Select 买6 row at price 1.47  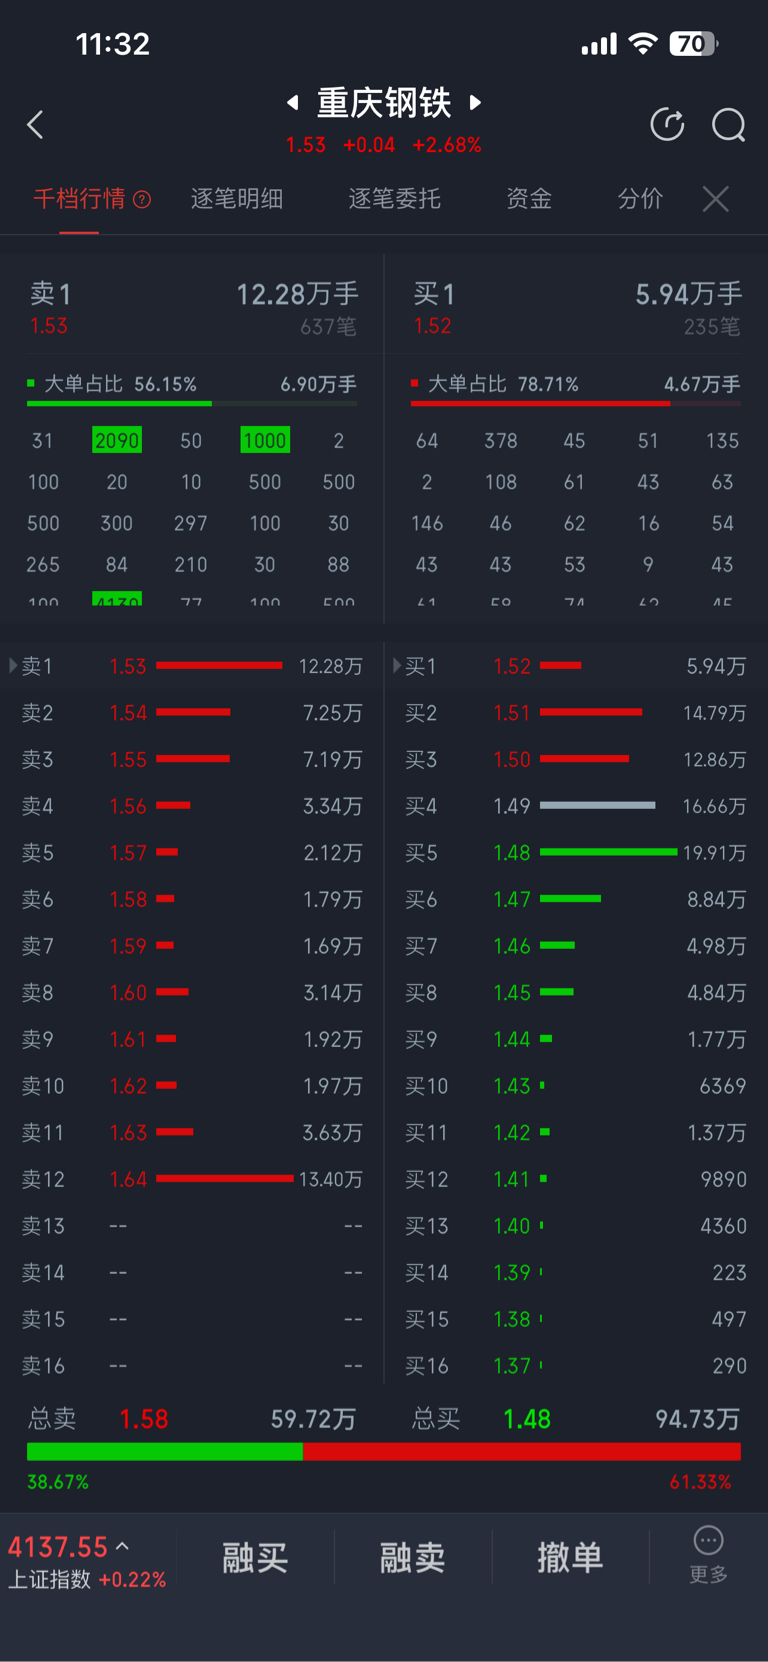pyautogui.click(x=576, y=899)
